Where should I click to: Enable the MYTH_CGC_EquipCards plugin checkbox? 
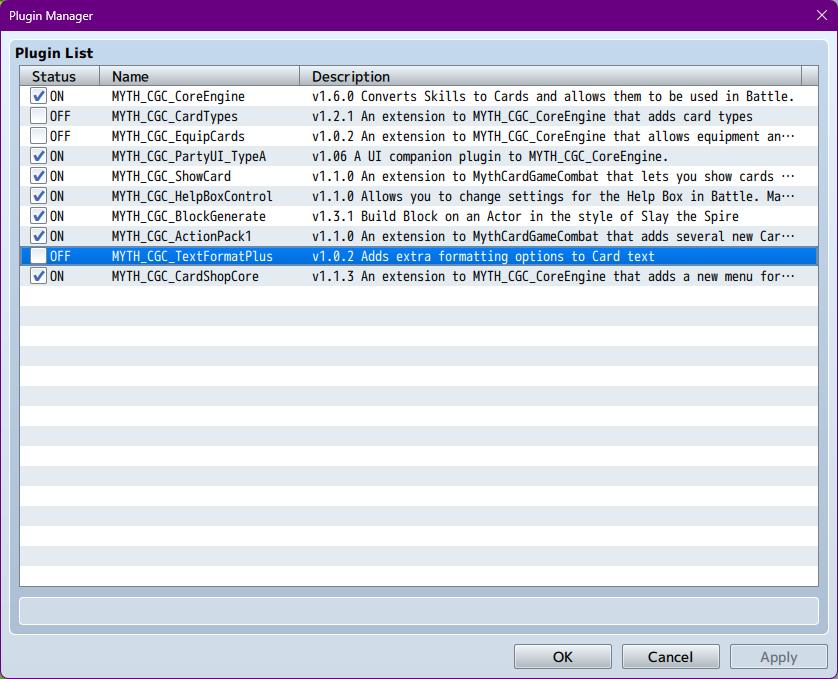click(38, 136)
